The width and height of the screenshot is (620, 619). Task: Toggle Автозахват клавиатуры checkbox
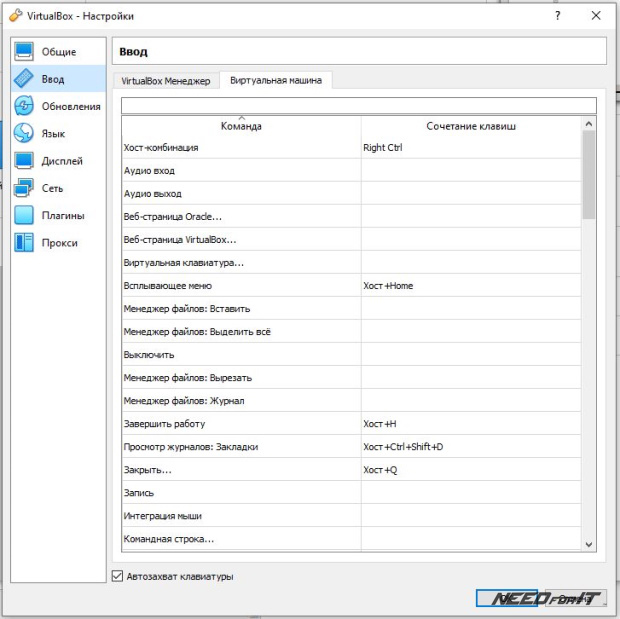tap(117, 576)
